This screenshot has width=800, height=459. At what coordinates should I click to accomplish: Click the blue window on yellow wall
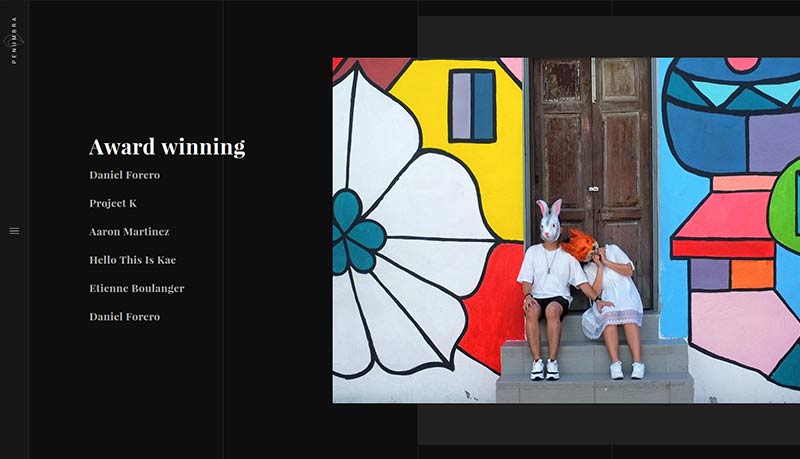472,106
